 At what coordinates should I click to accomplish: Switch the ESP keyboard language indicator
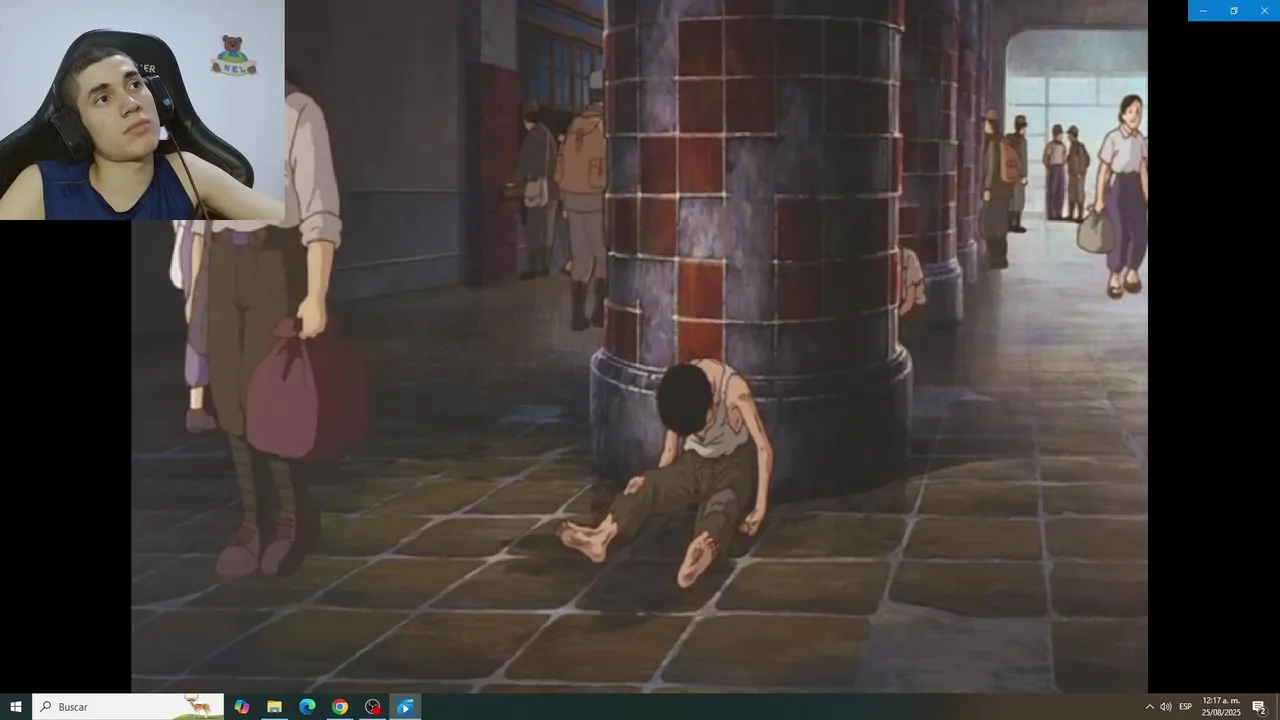coord(1185,707)
